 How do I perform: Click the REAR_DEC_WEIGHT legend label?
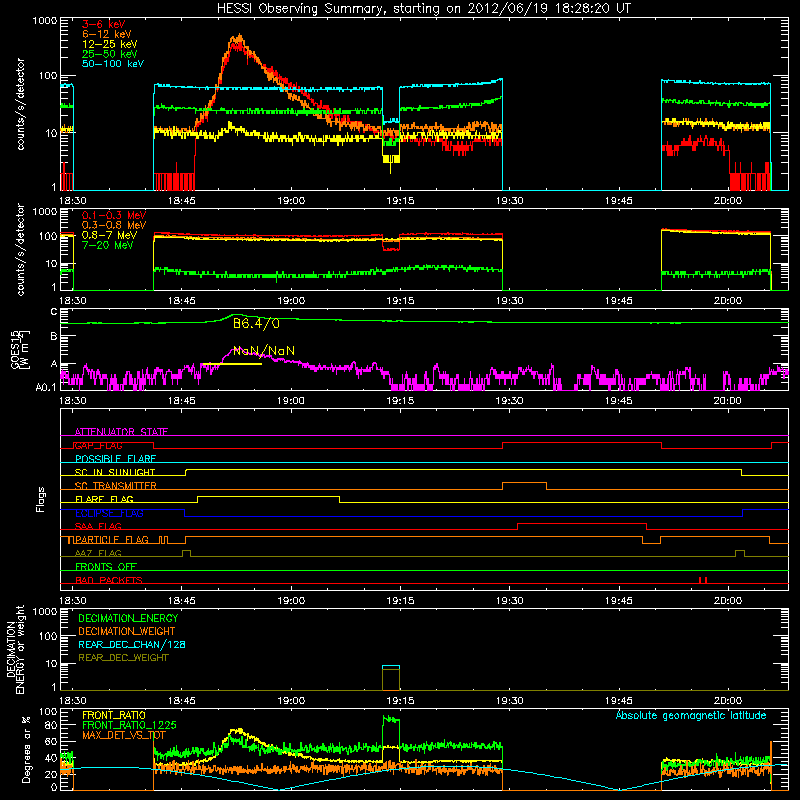123,658
